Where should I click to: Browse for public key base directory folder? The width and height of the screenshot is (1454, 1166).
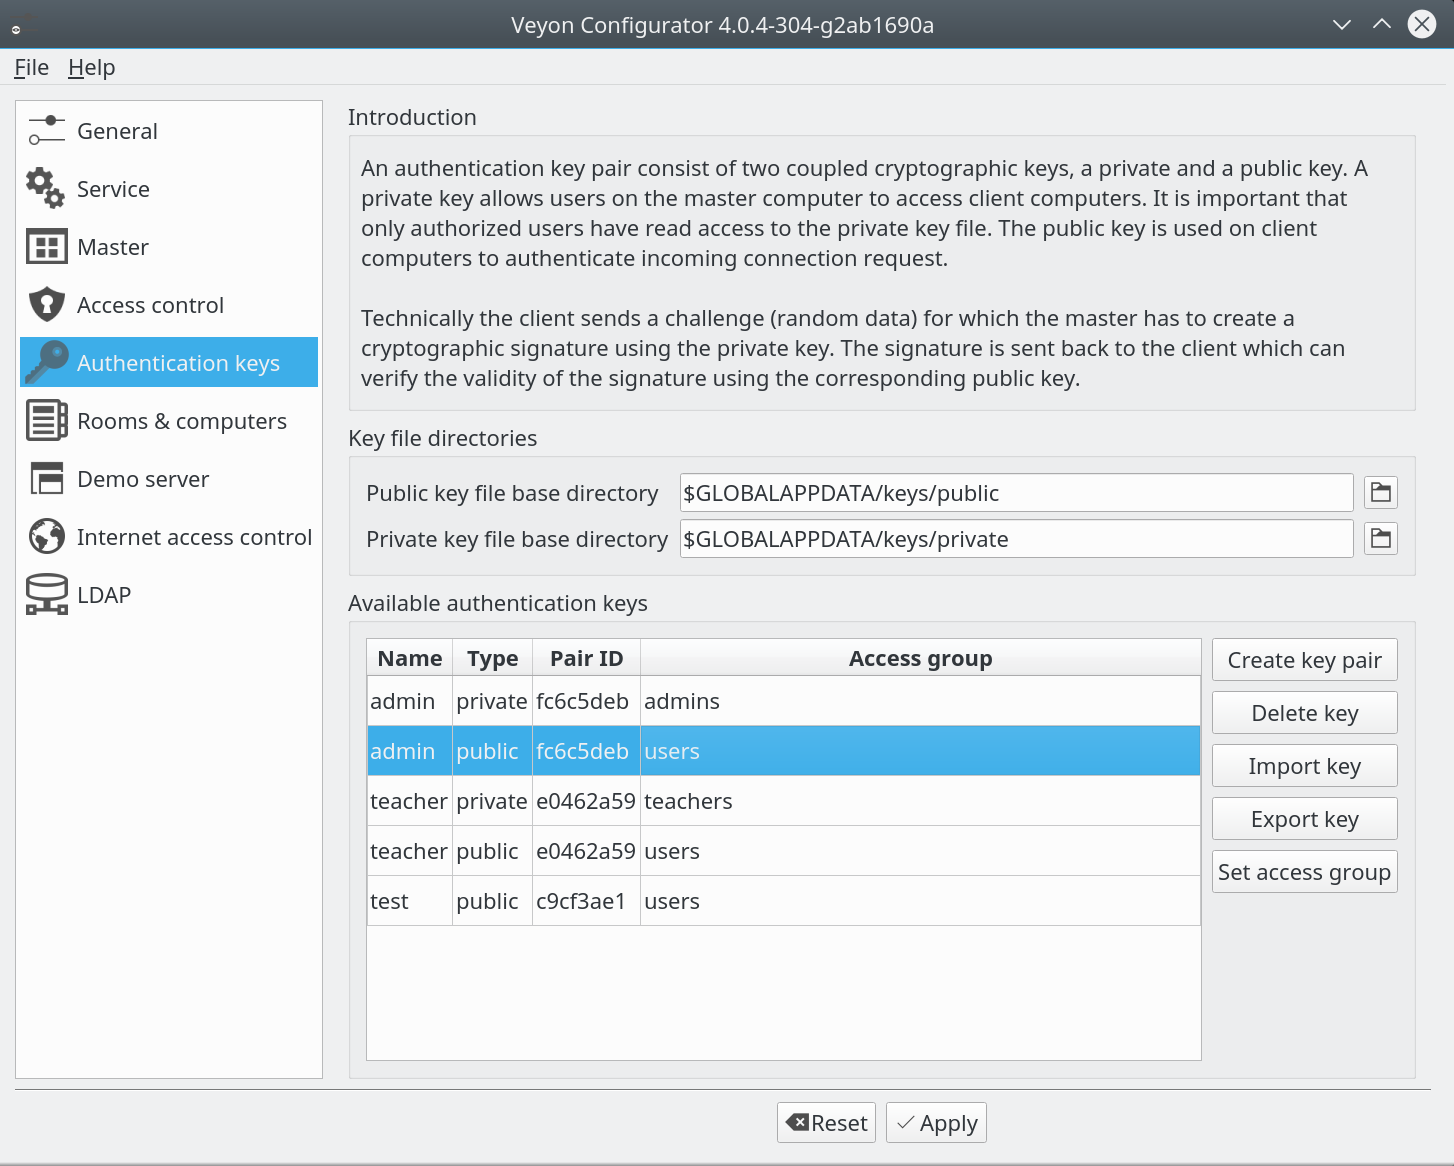[1381, 492]
